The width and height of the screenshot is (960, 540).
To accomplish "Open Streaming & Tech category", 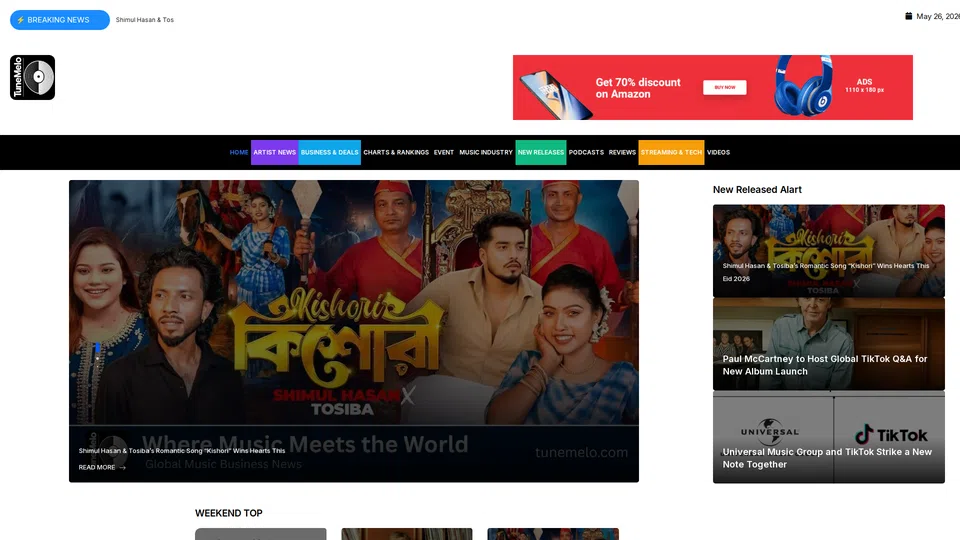I will (x=671, y=152).
